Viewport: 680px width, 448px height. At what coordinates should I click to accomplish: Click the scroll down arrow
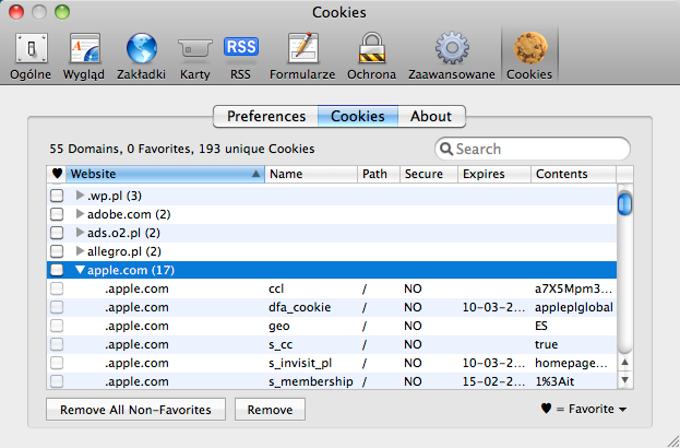click(x=625, y=380)
